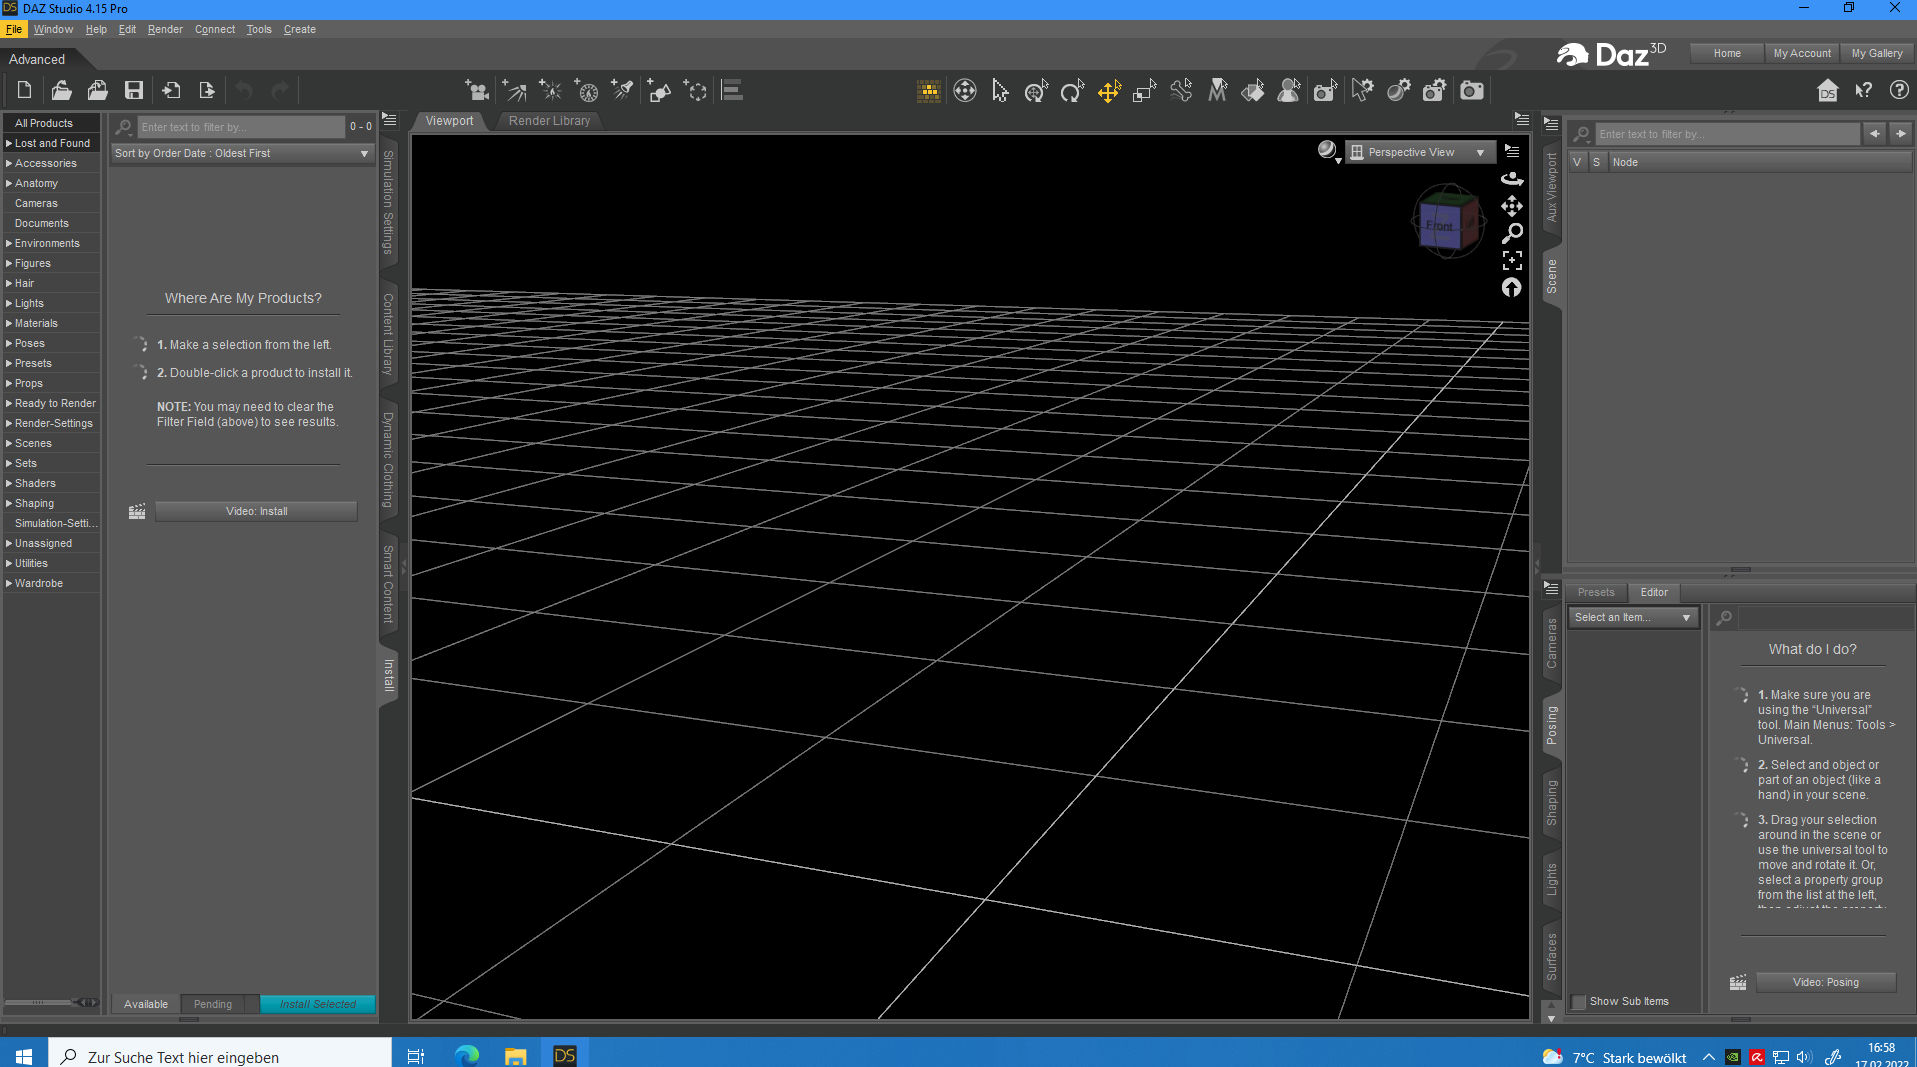Open a file with the folder icon
The height and width of the screenshot is (1067, 1917).
[61, 91]
